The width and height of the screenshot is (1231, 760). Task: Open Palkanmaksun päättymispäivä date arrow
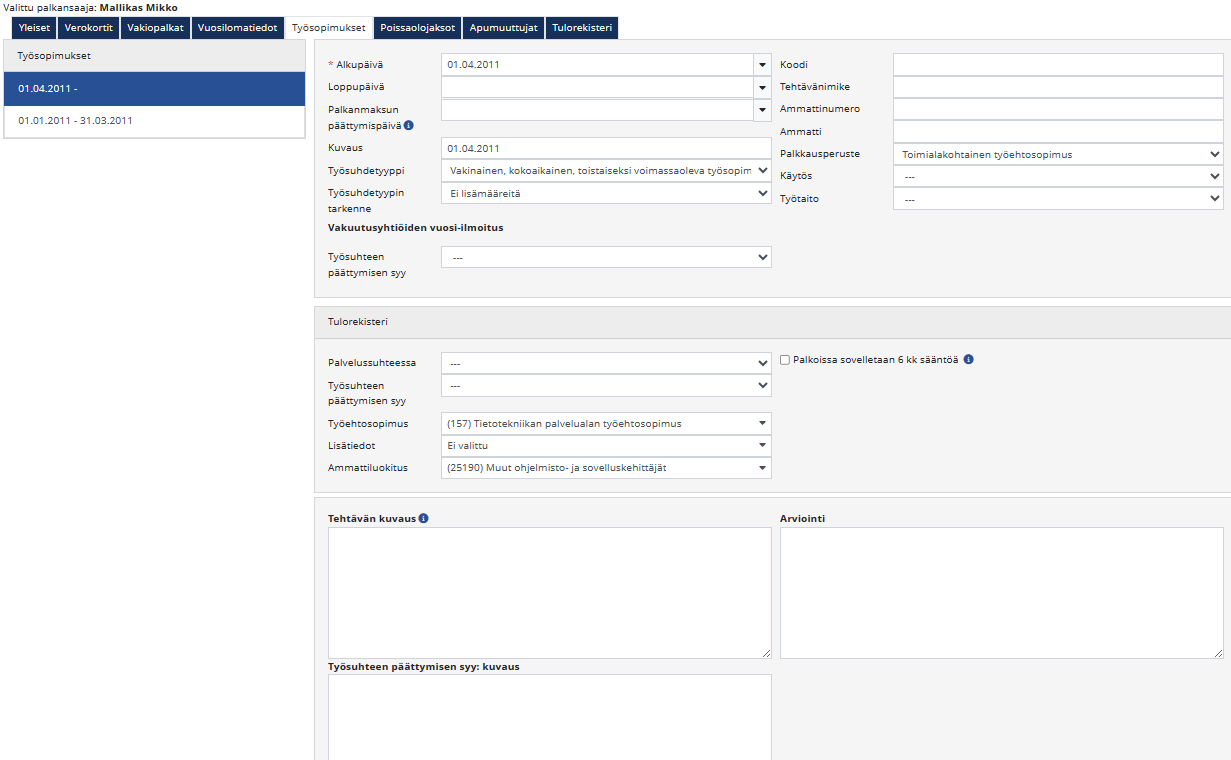click(x=762, y=110)
